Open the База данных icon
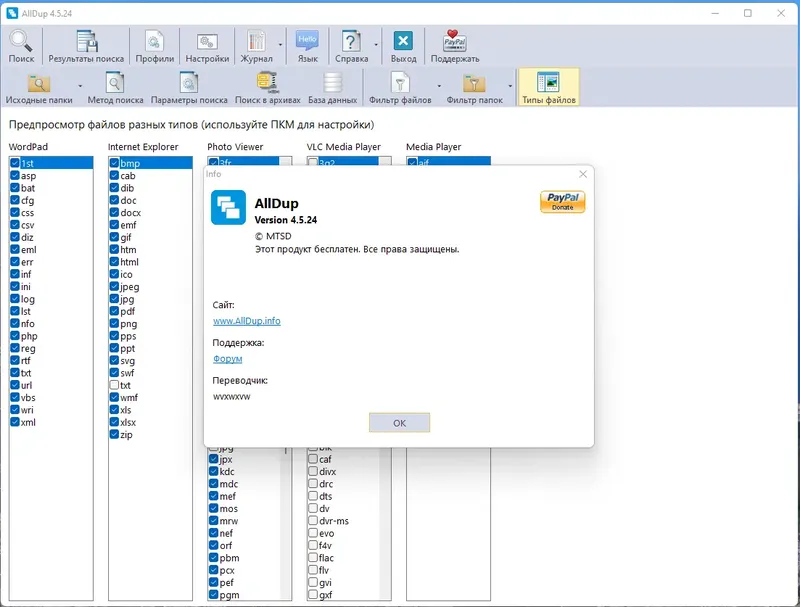The width and height of the screenshot is (800, 607). (332, 83)
